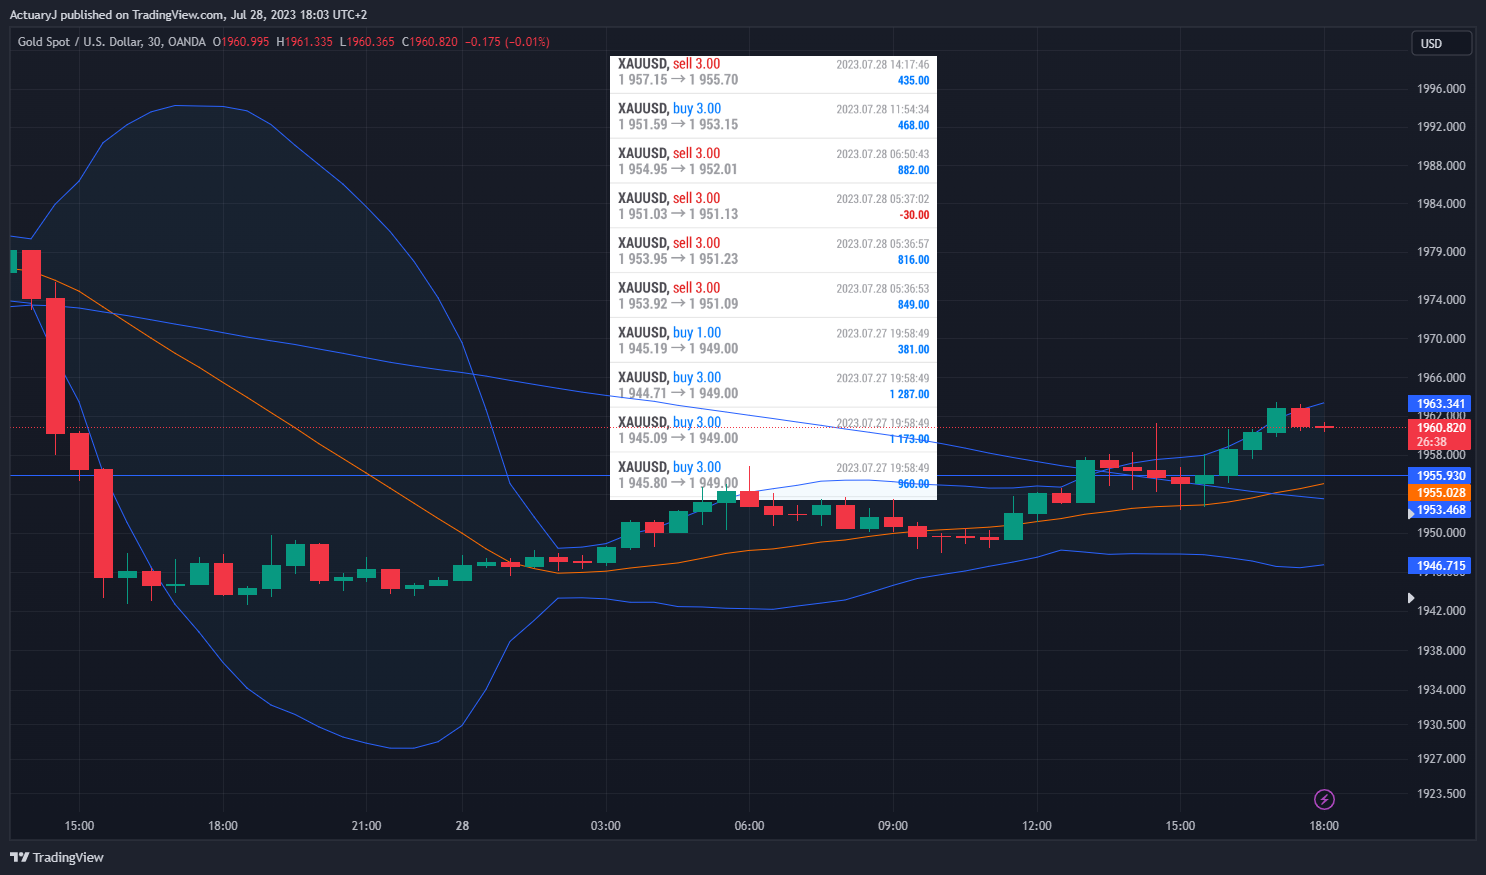Screen dimensions: 1486x875
Task: Click the buy 3.00 trade at 11:54:34
Action: click(x=773, y=116)
